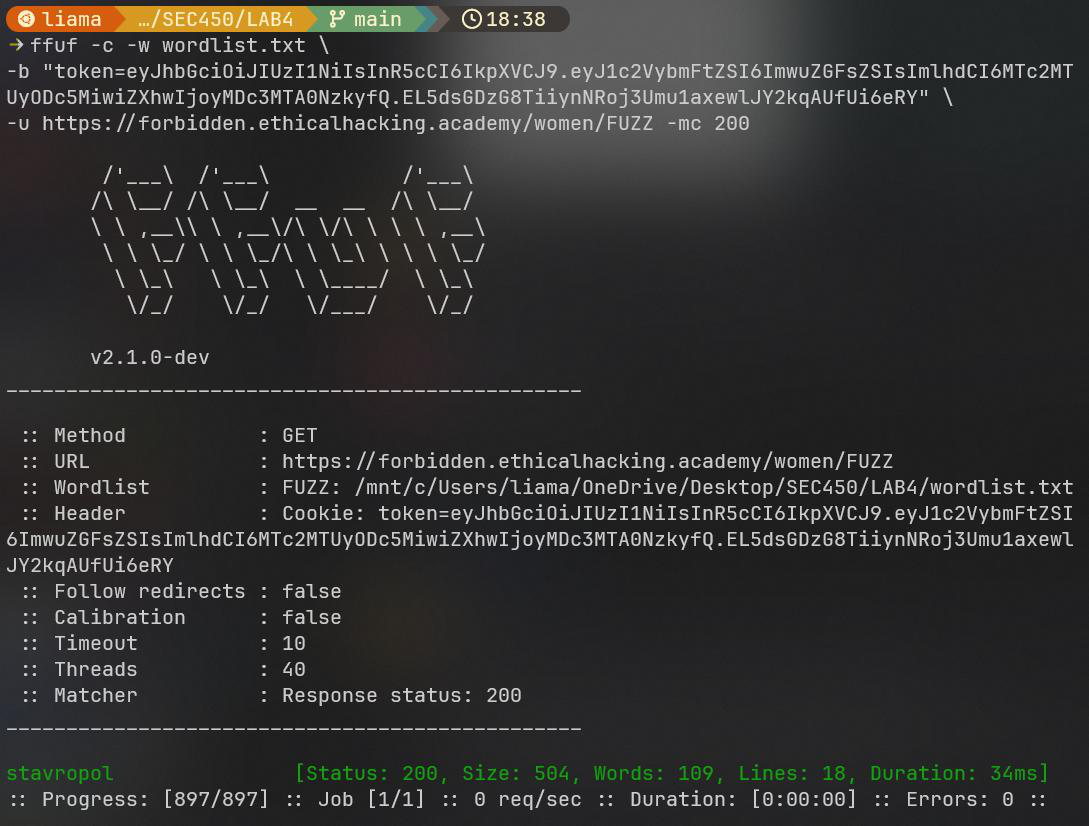Click the GET method value
This screenshot has width=1089, height=826.
point(299,435)
